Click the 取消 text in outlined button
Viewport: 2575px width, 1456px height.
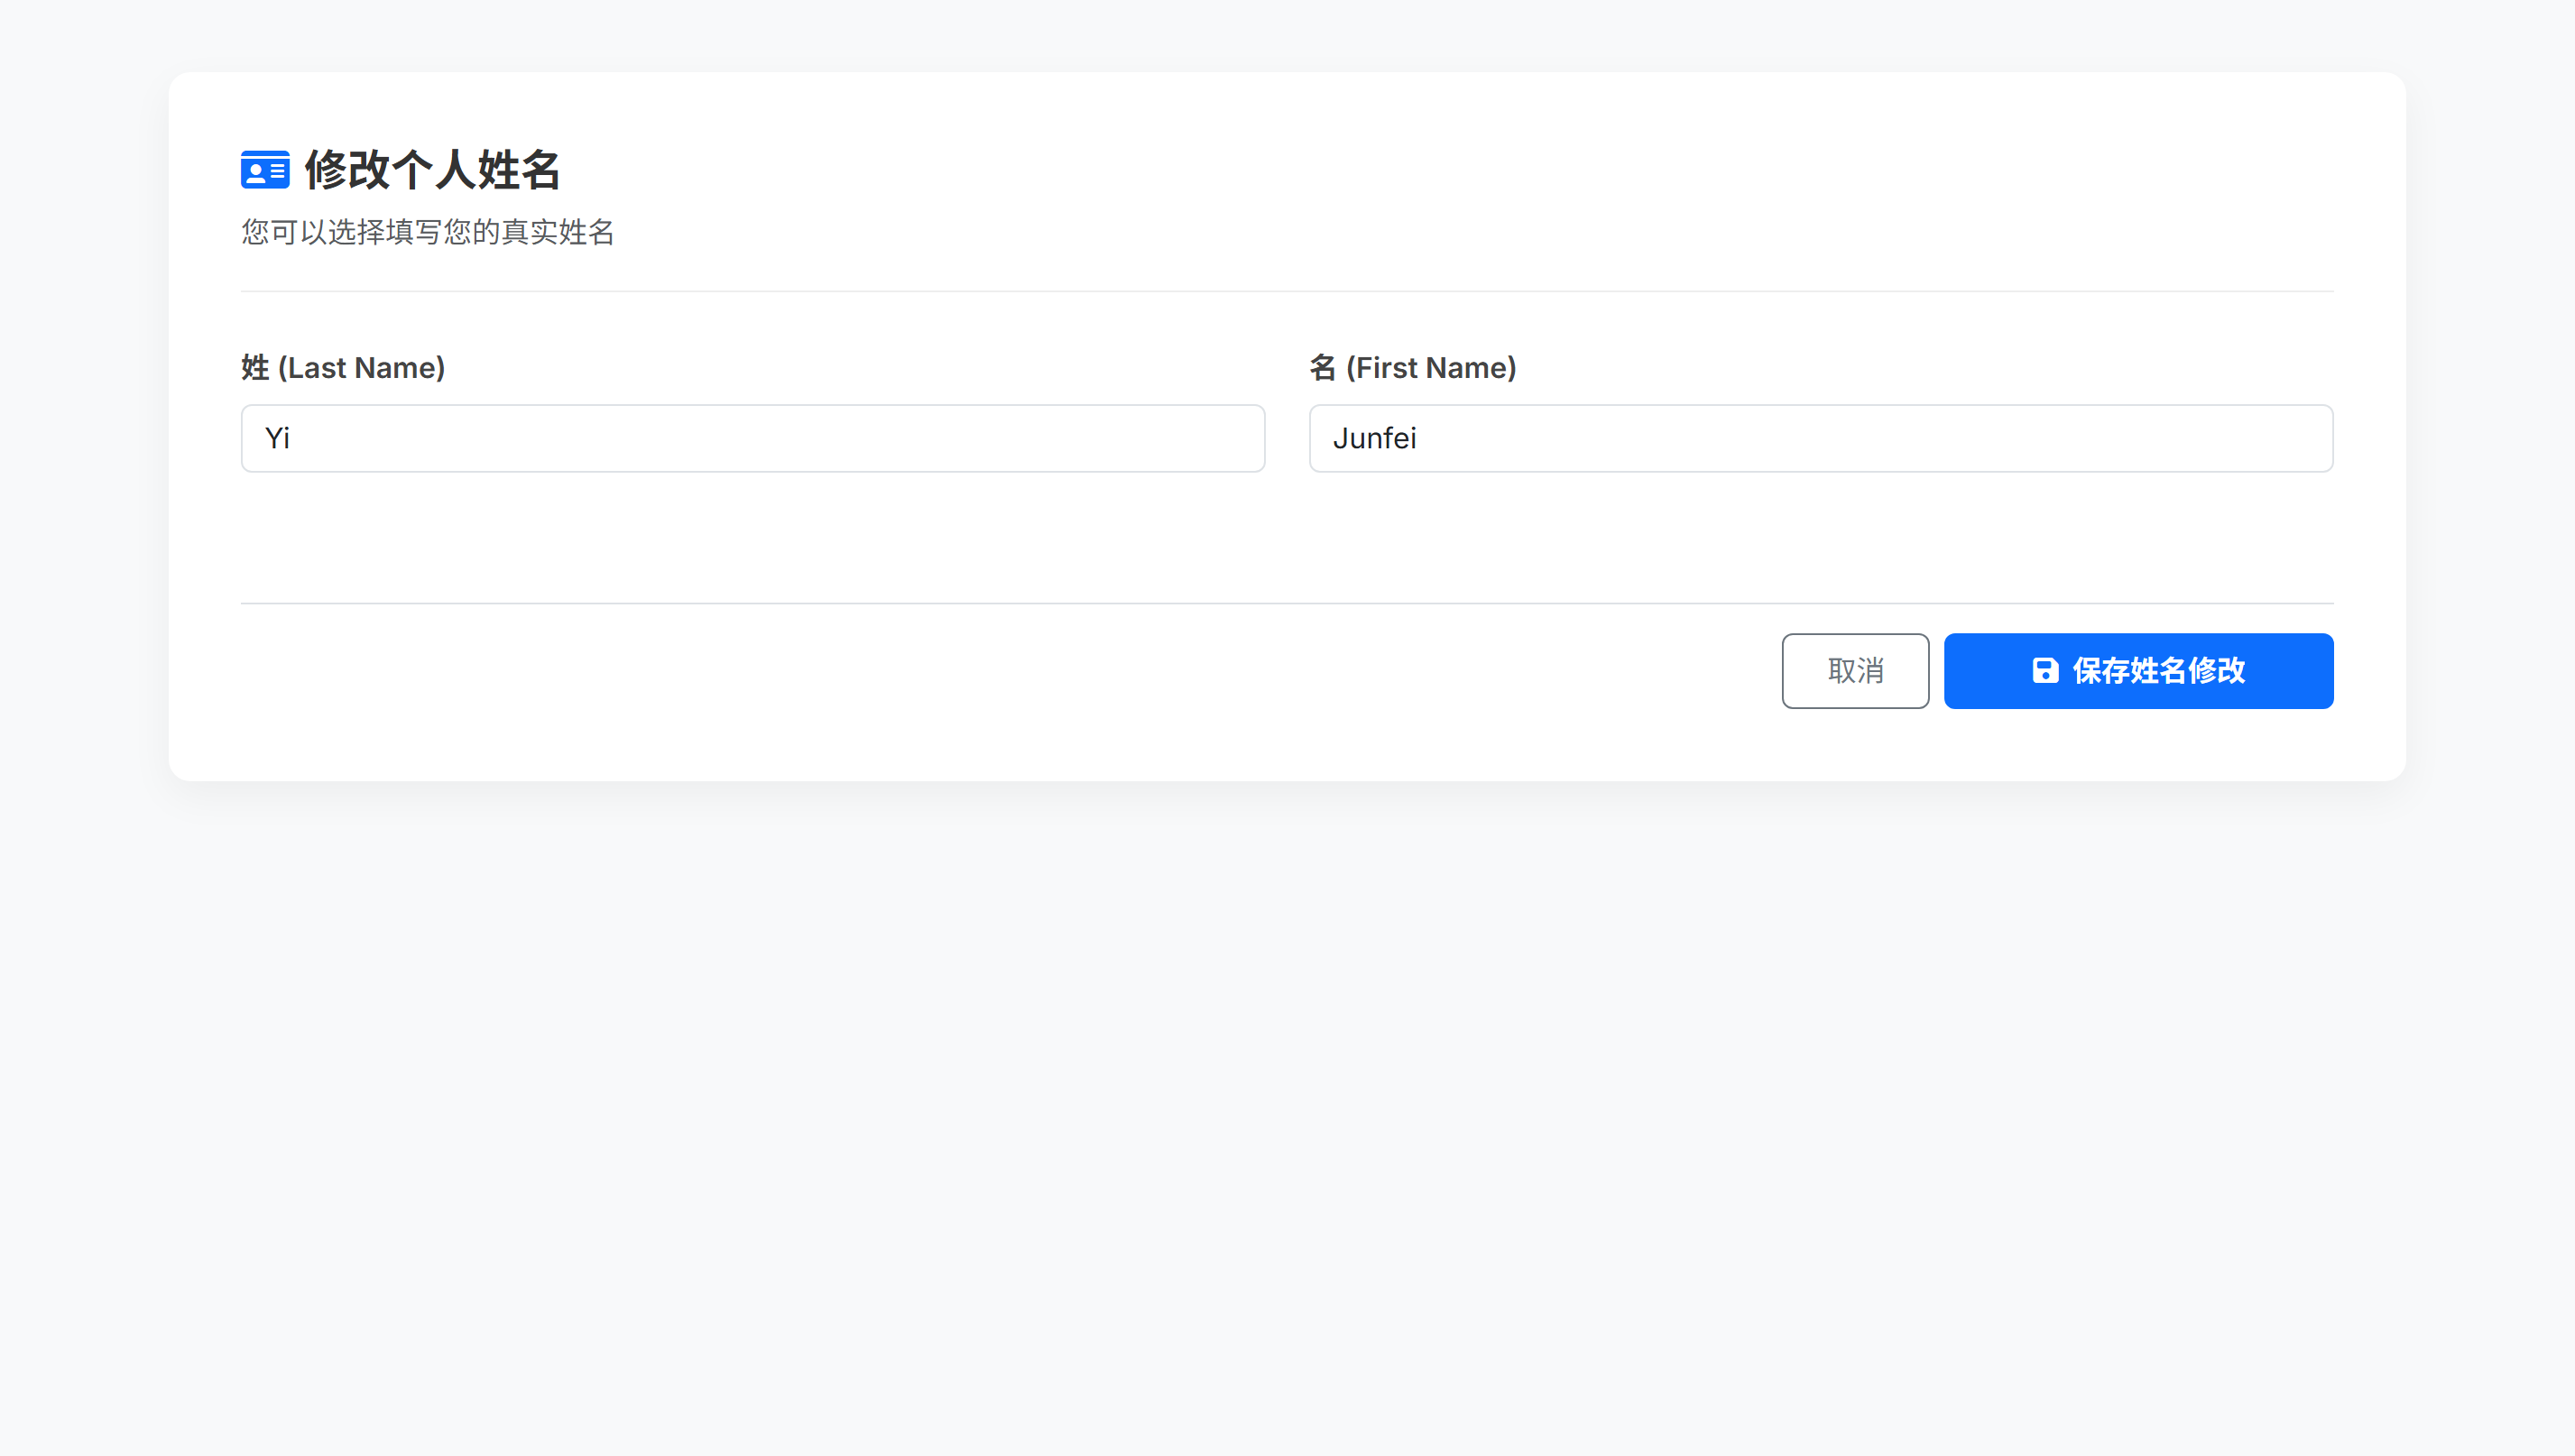[x=1855, y=670]
